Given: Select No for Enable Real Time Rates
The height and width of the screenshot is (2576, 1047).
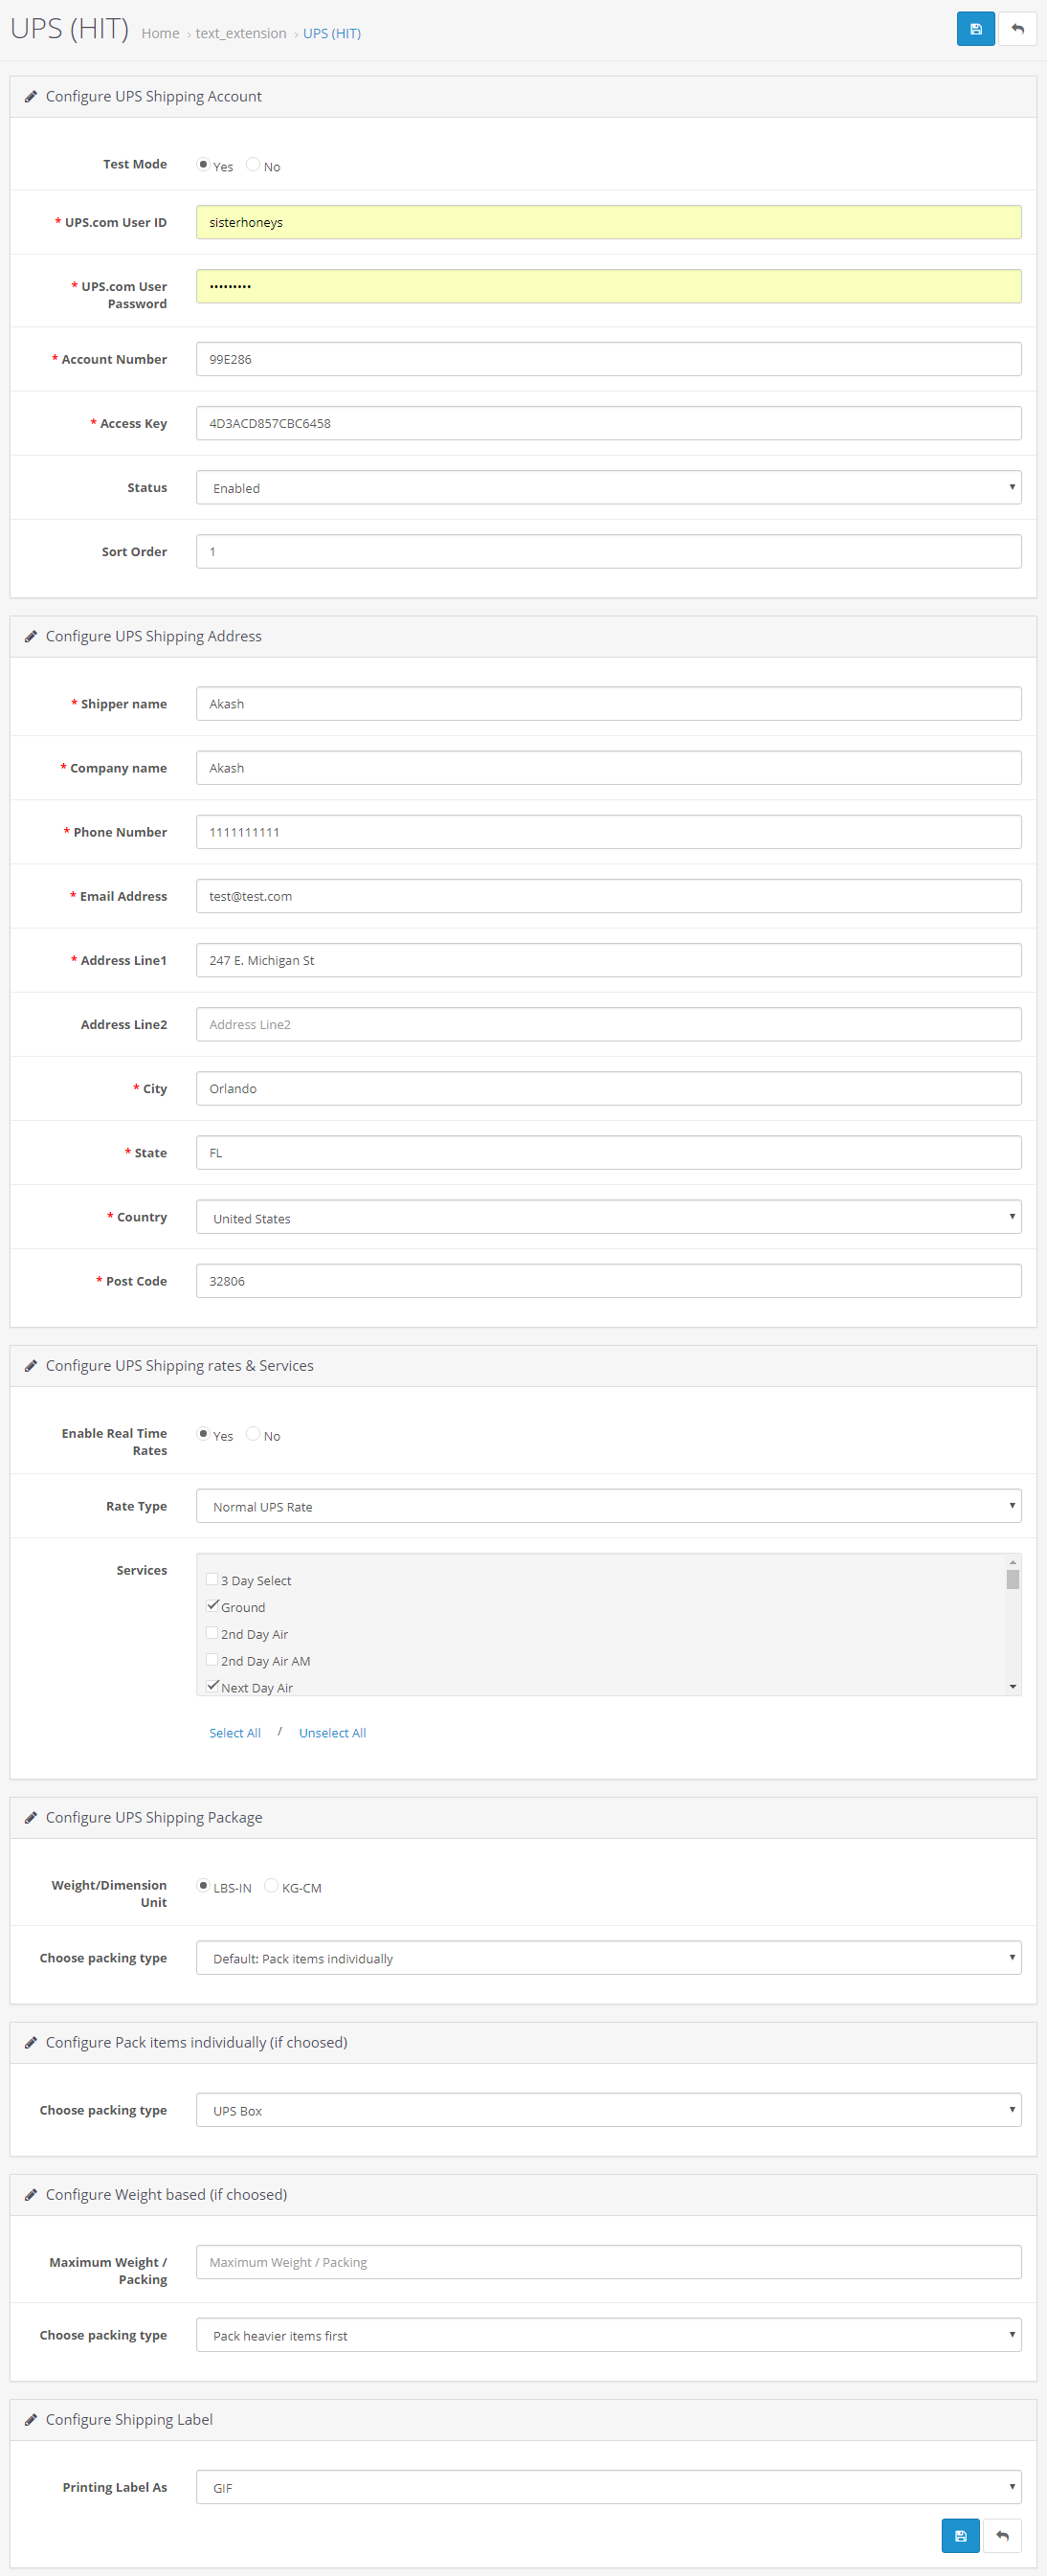Looking at the screenshot, I should coord(253,1434).
